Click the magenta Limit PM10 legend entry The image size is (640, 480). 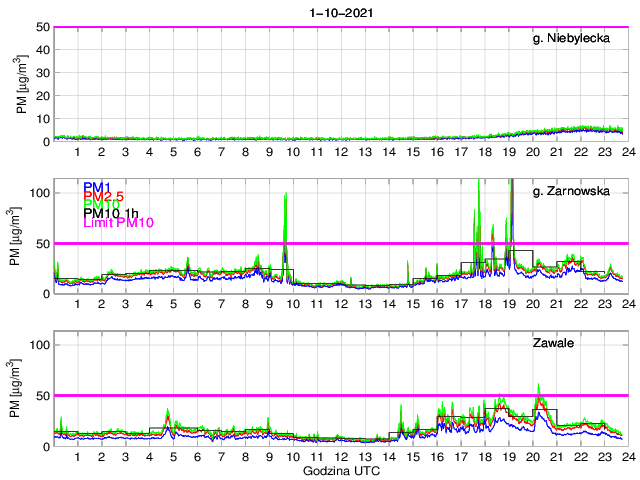point(119,225)
